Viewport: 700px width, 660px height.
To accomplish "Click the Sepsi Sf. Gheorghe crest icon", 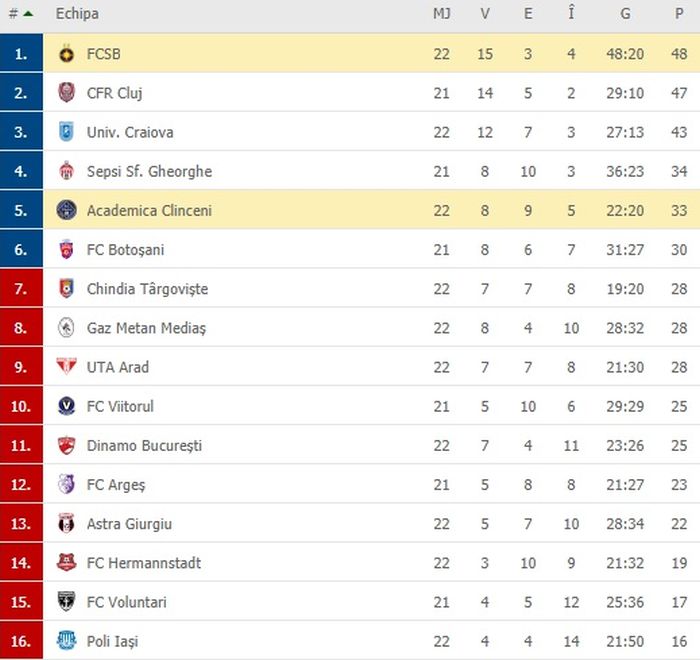I will pos(67,171).
